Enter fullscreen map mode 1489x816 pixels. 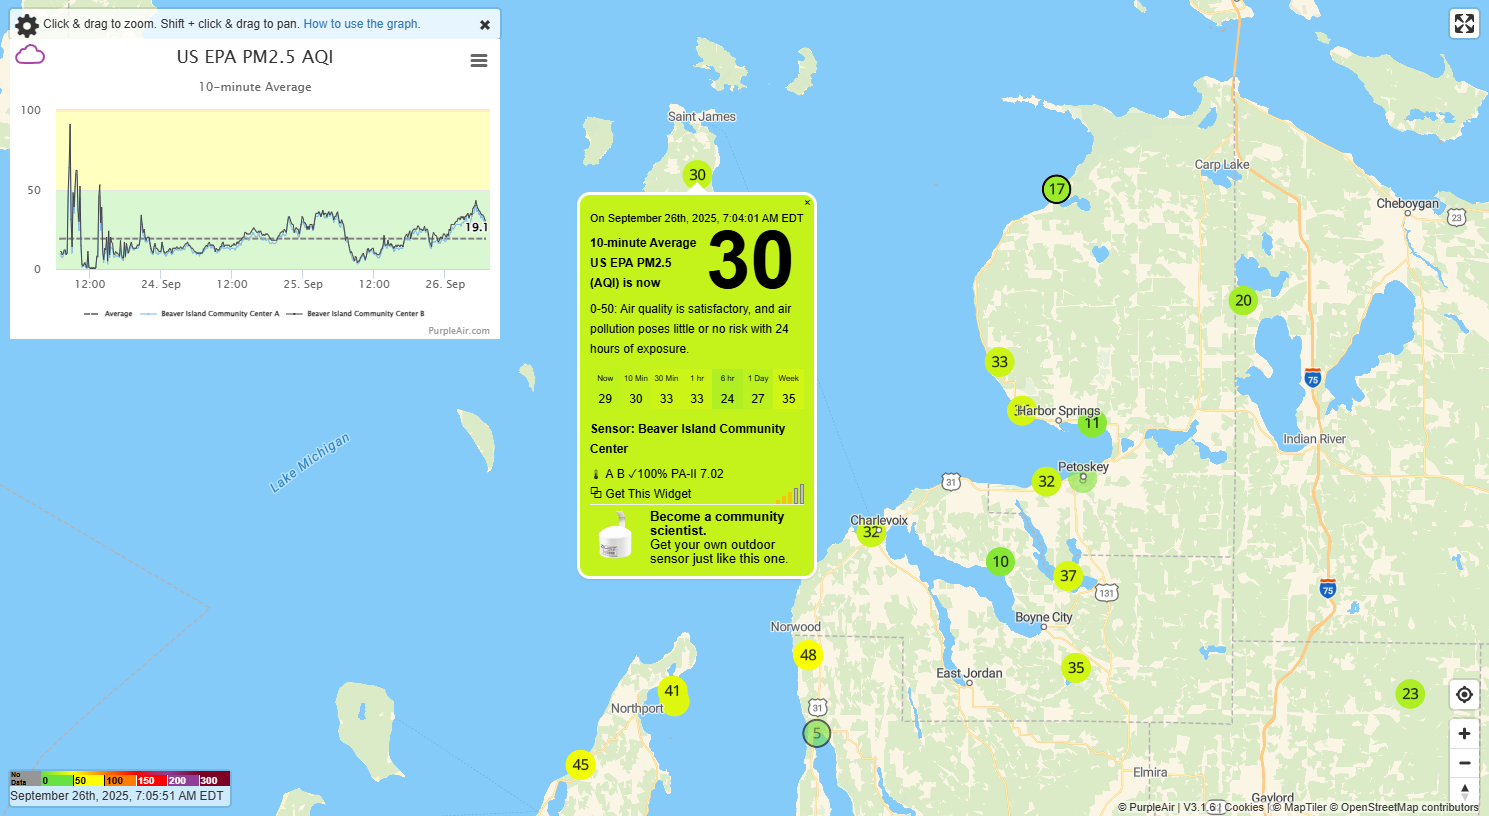pos(1464,24)
